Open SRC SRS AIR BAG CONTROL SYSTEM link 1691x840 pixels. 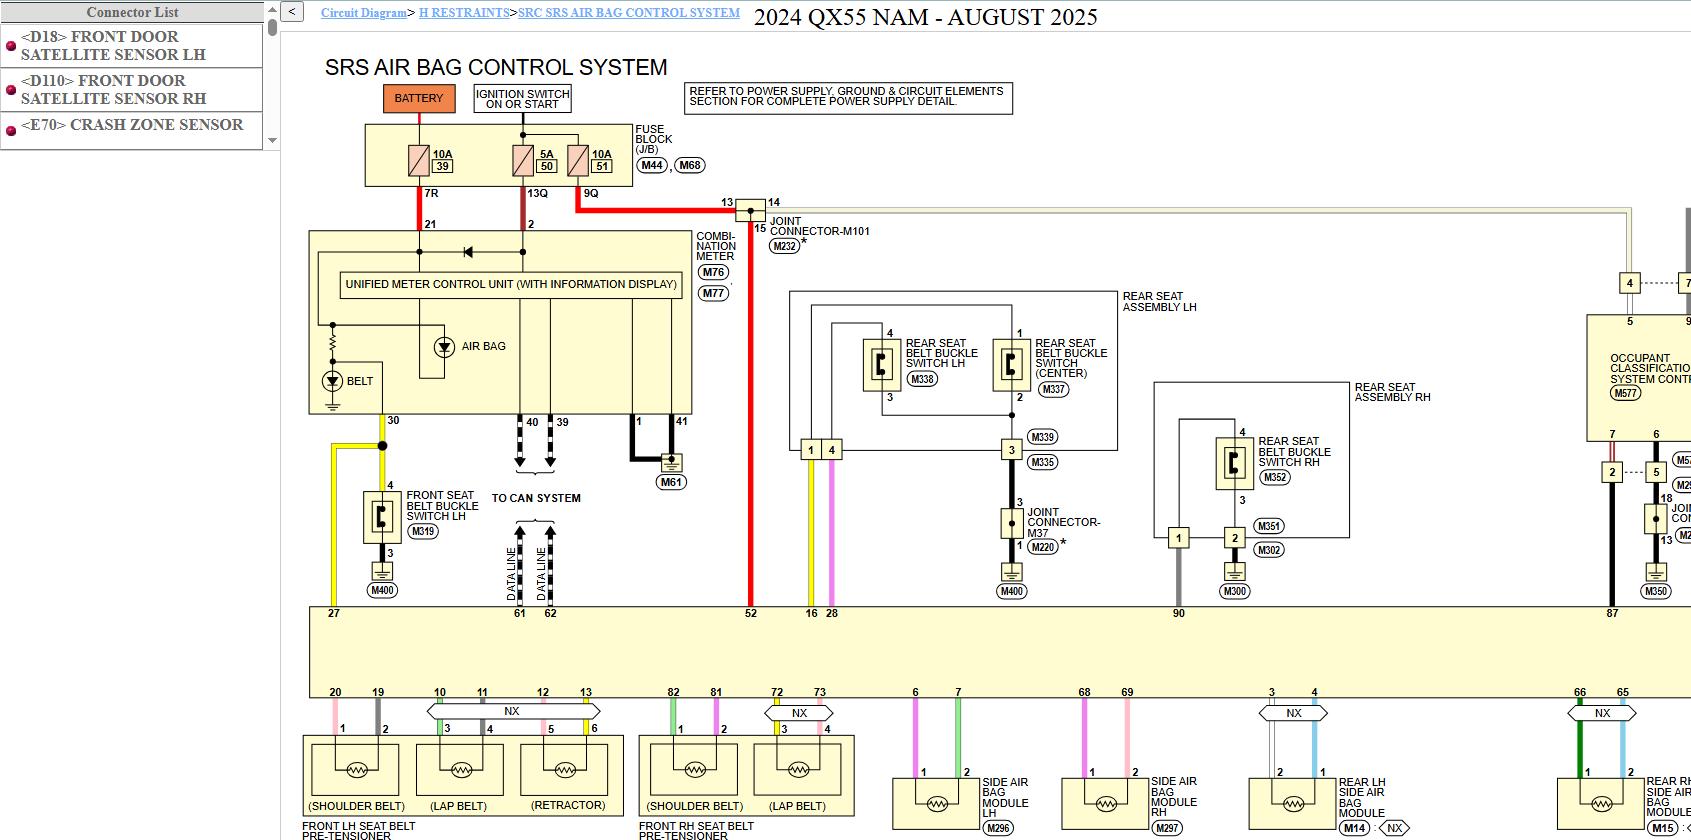coord(629,13)
